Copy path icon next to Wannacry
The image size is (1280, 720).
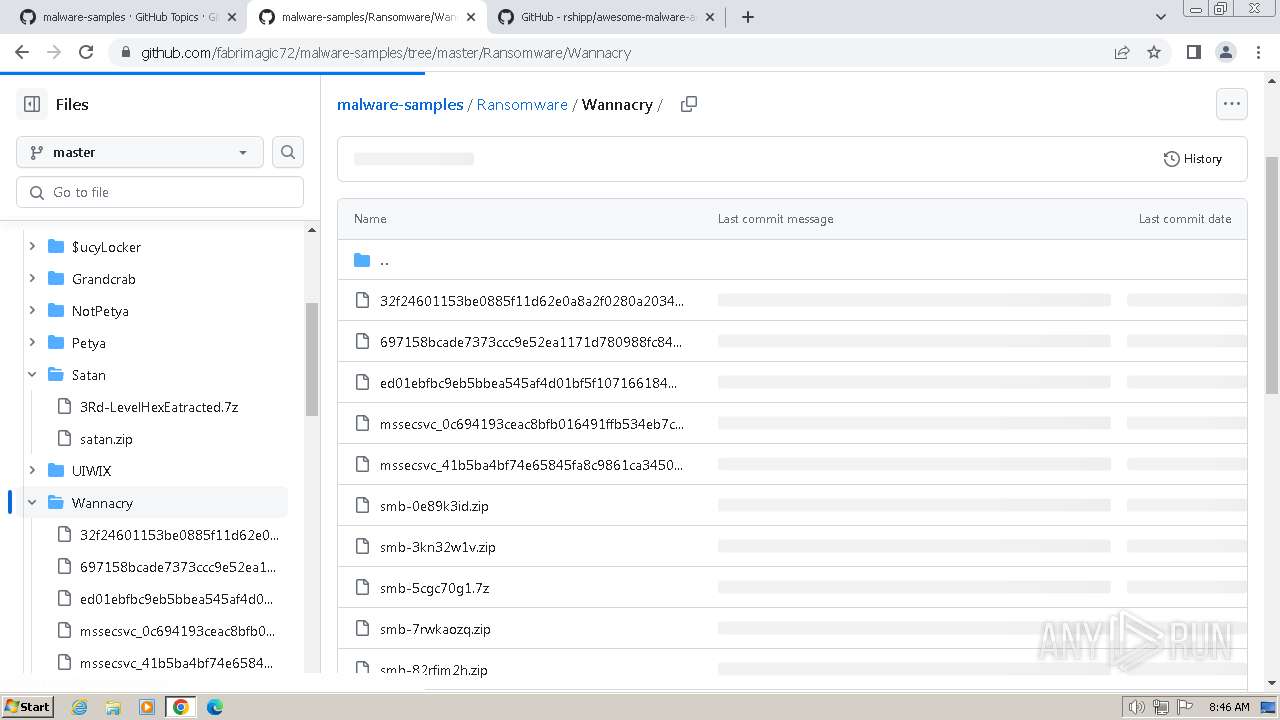point(689,104)
